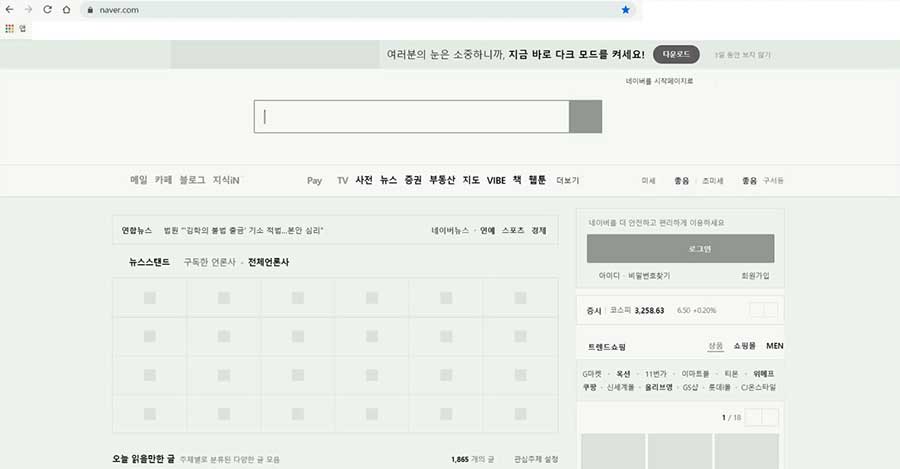
Task: Open the G마켓 shopping mall link
Action: 592,374
